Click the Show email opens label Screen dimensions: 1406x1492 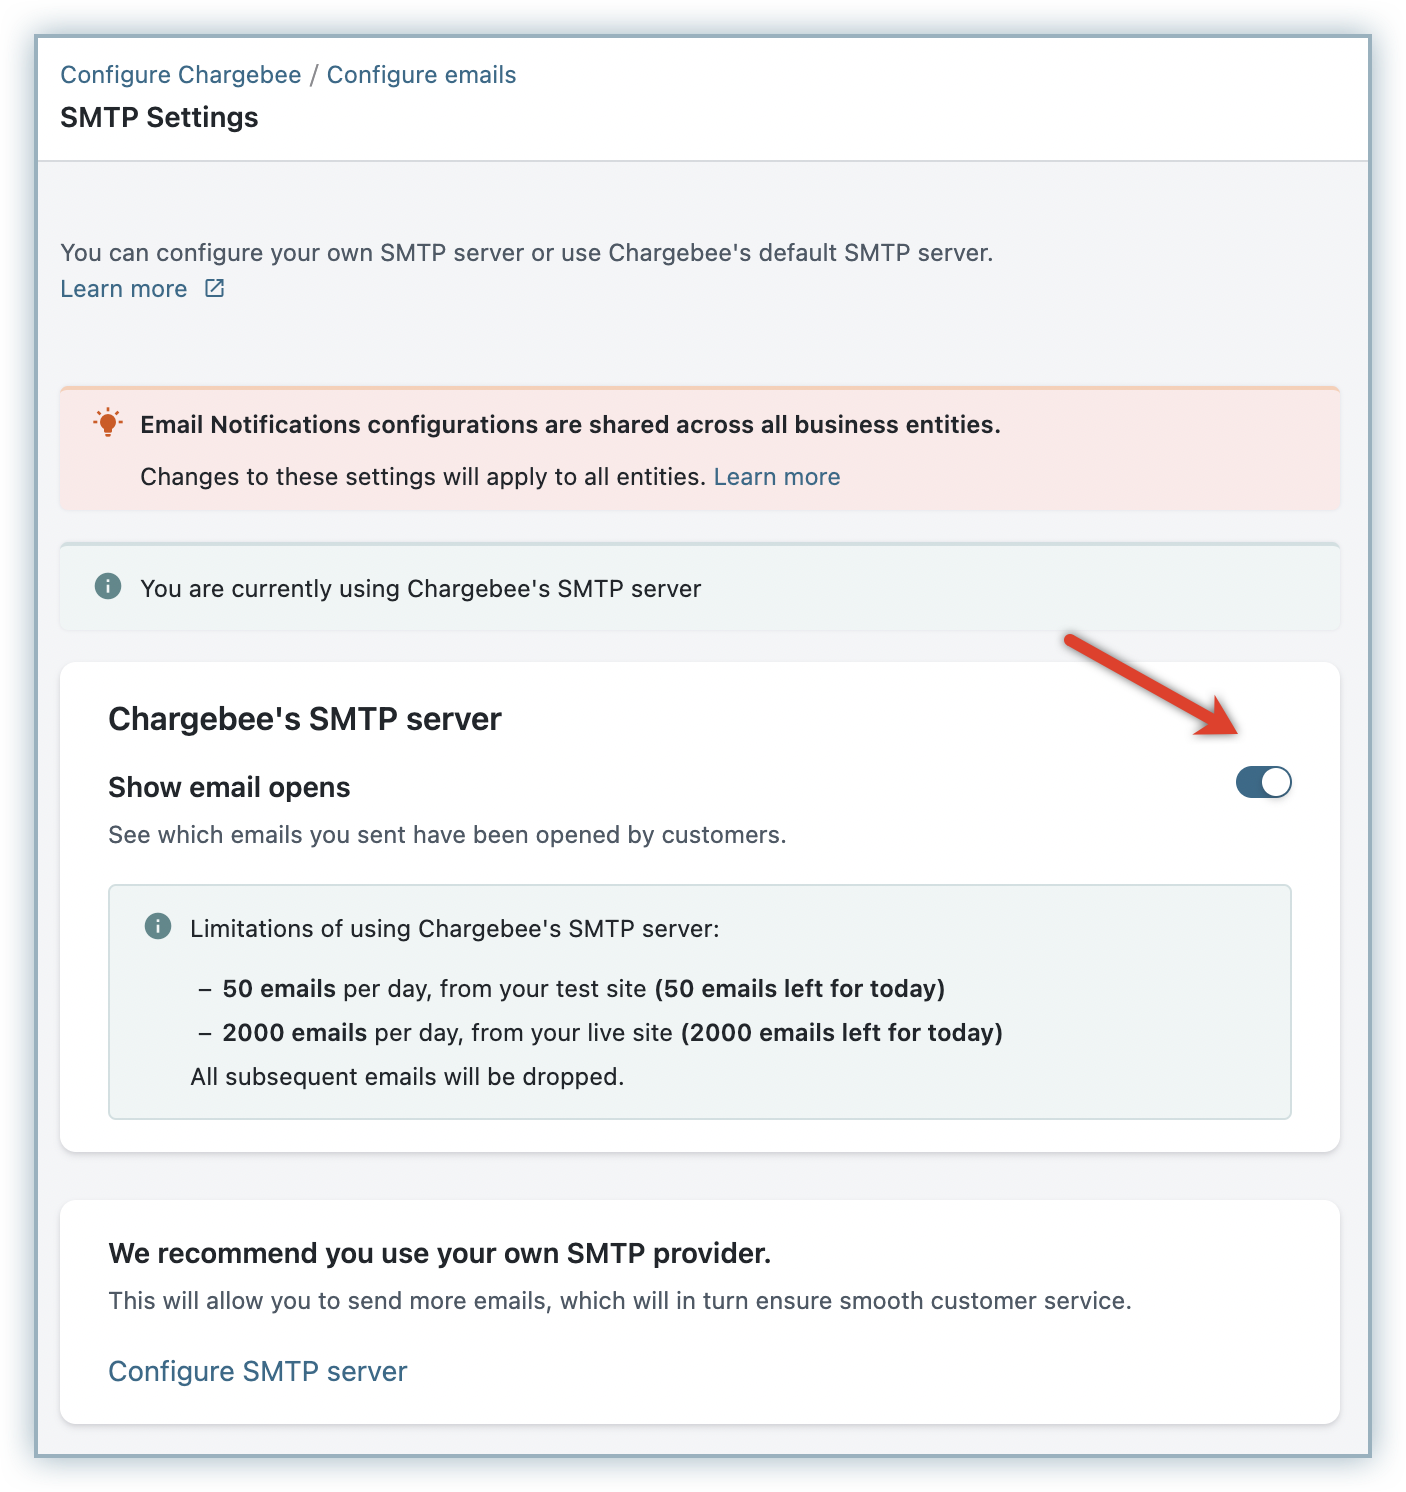point(229,788)
